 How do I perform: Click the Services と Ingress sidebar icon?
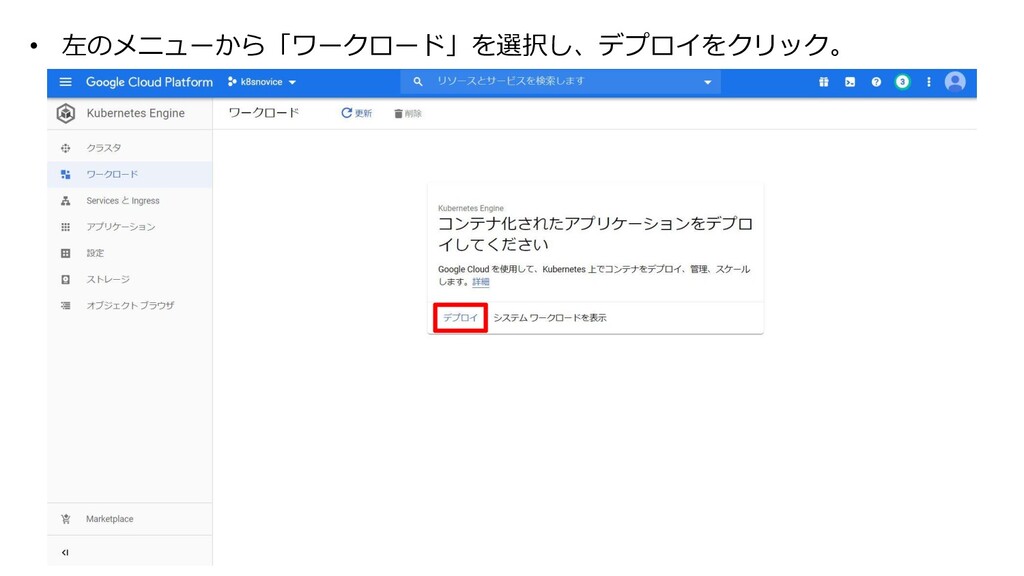click(x=65, y=200)
